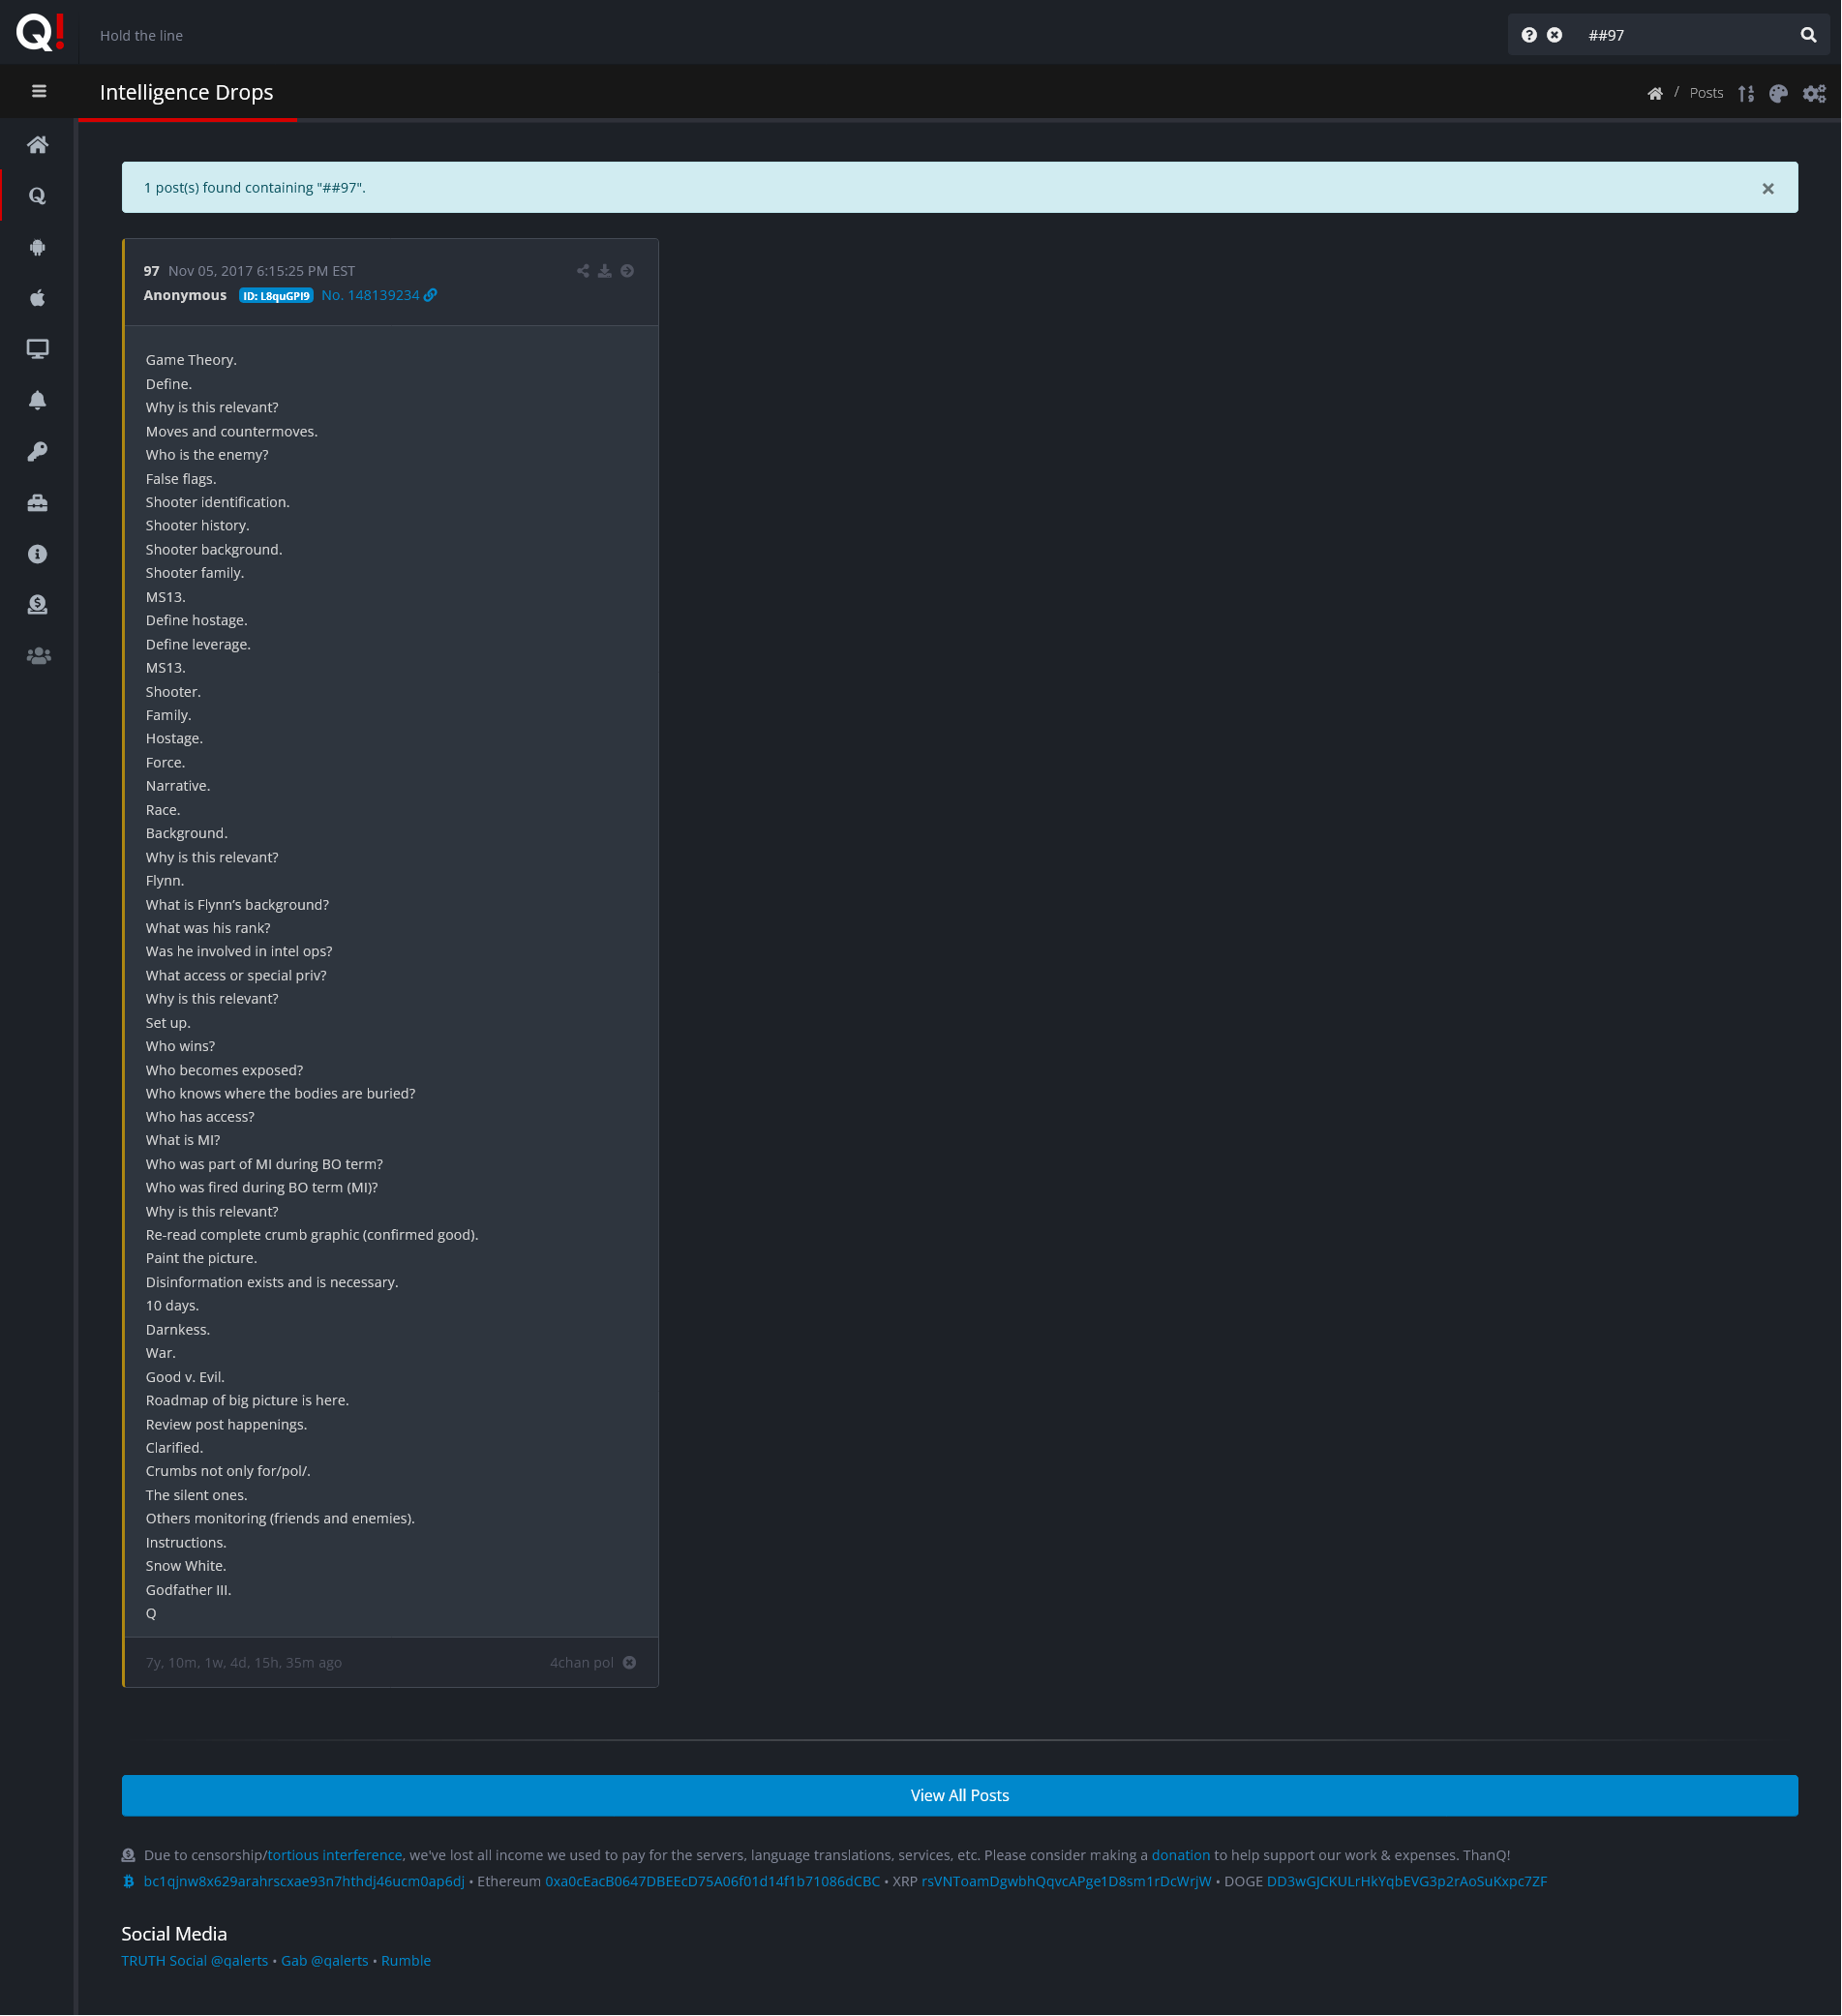Click the donate icon beside censorship notice
Viewport: 1842px width, 2016px height.
129,1856
